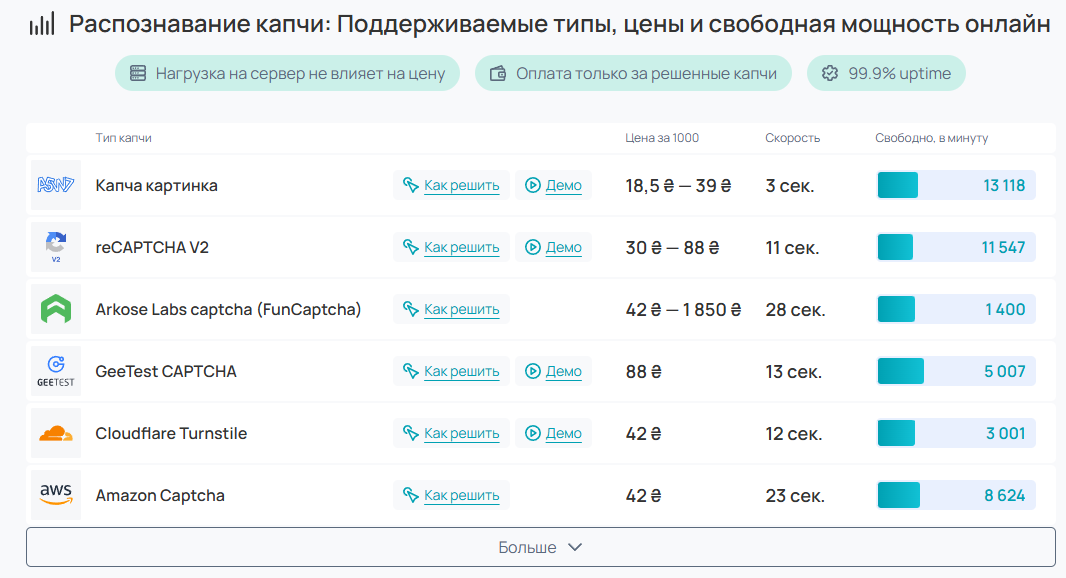
Task: Click the server icon in Нагрузка на сервер badge
Action: tap(138, 73)
